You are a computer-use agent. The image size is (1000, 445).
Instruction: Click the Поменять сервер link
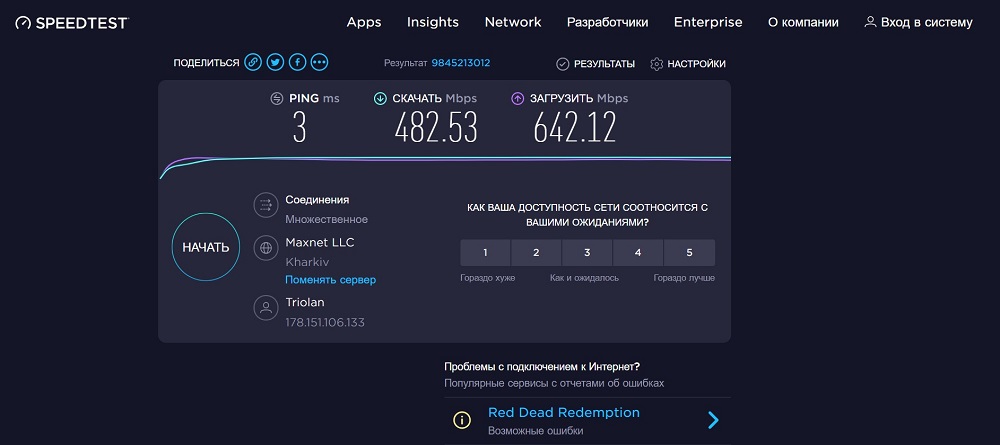coord(330,280)
